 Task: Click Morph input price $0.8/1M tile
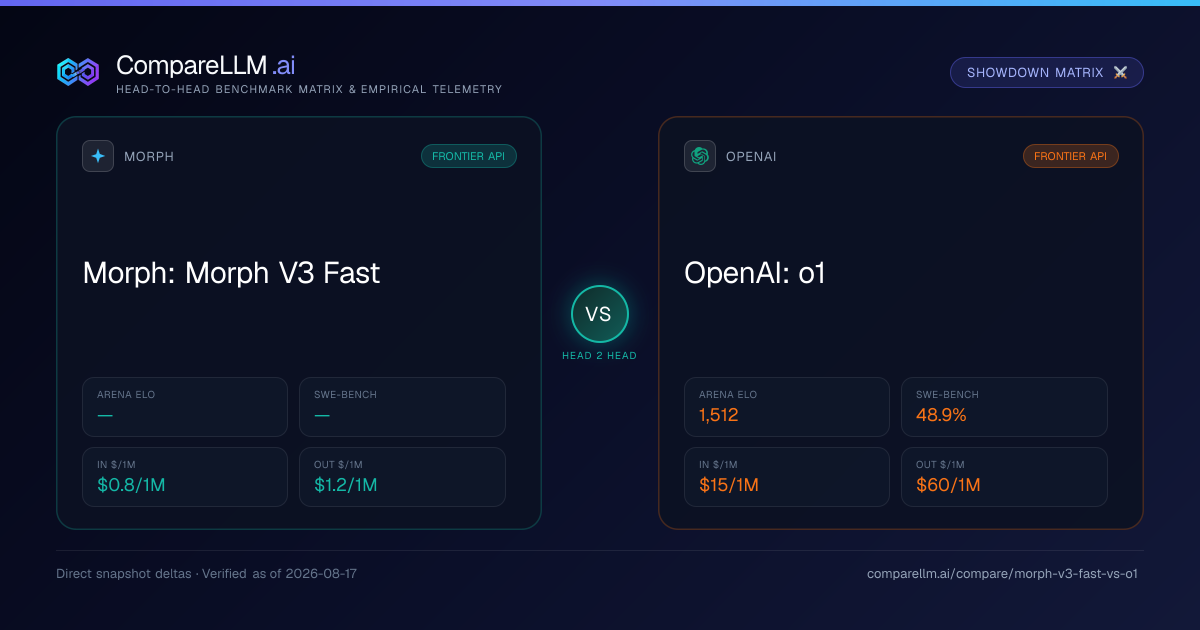pyautogui.click(x=185, y=477)
